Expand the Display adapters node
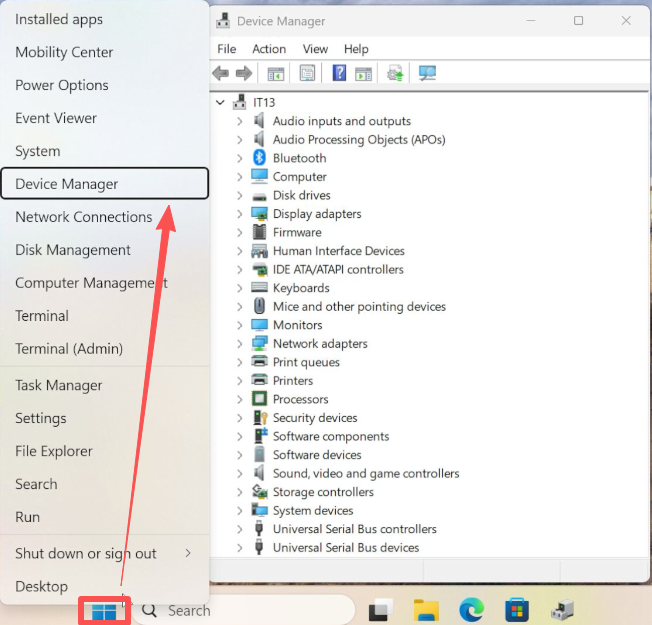The width and height of the screenshot is (652, 625). 240,214
